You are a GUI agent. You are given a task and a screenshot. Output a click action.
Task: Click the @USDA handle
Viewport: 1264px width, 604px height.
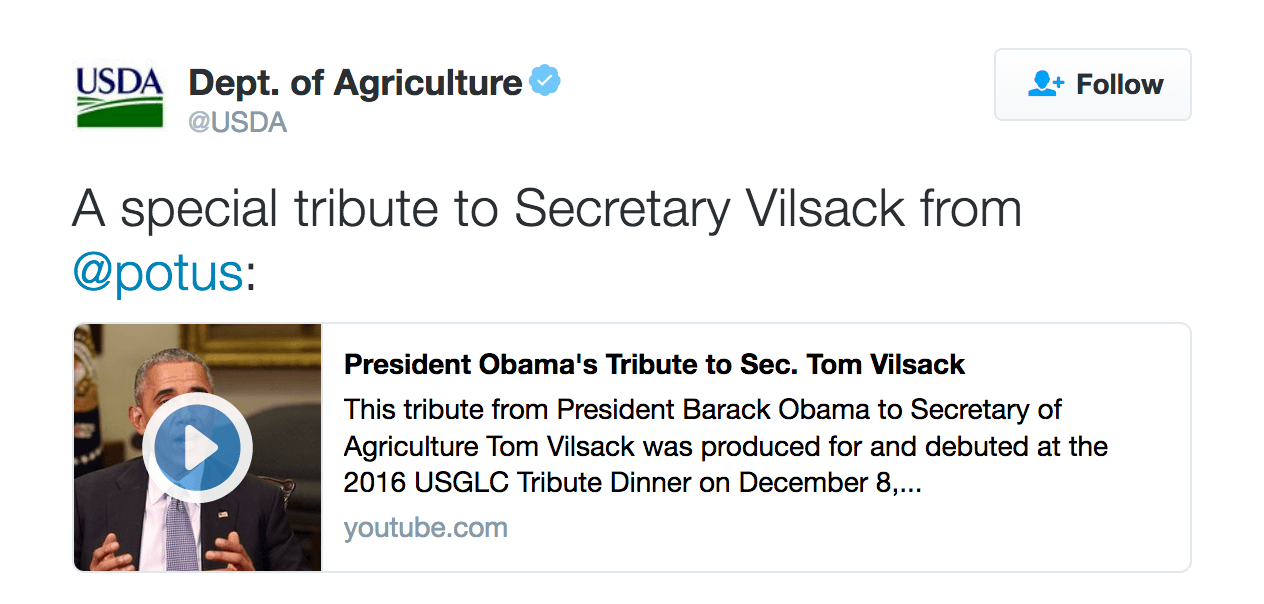coord(237,123)
